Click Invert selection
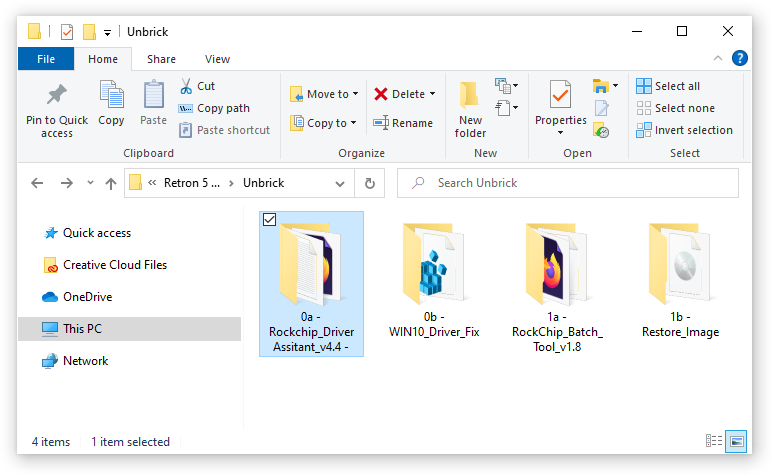772x476 pixels. point(684,130)
